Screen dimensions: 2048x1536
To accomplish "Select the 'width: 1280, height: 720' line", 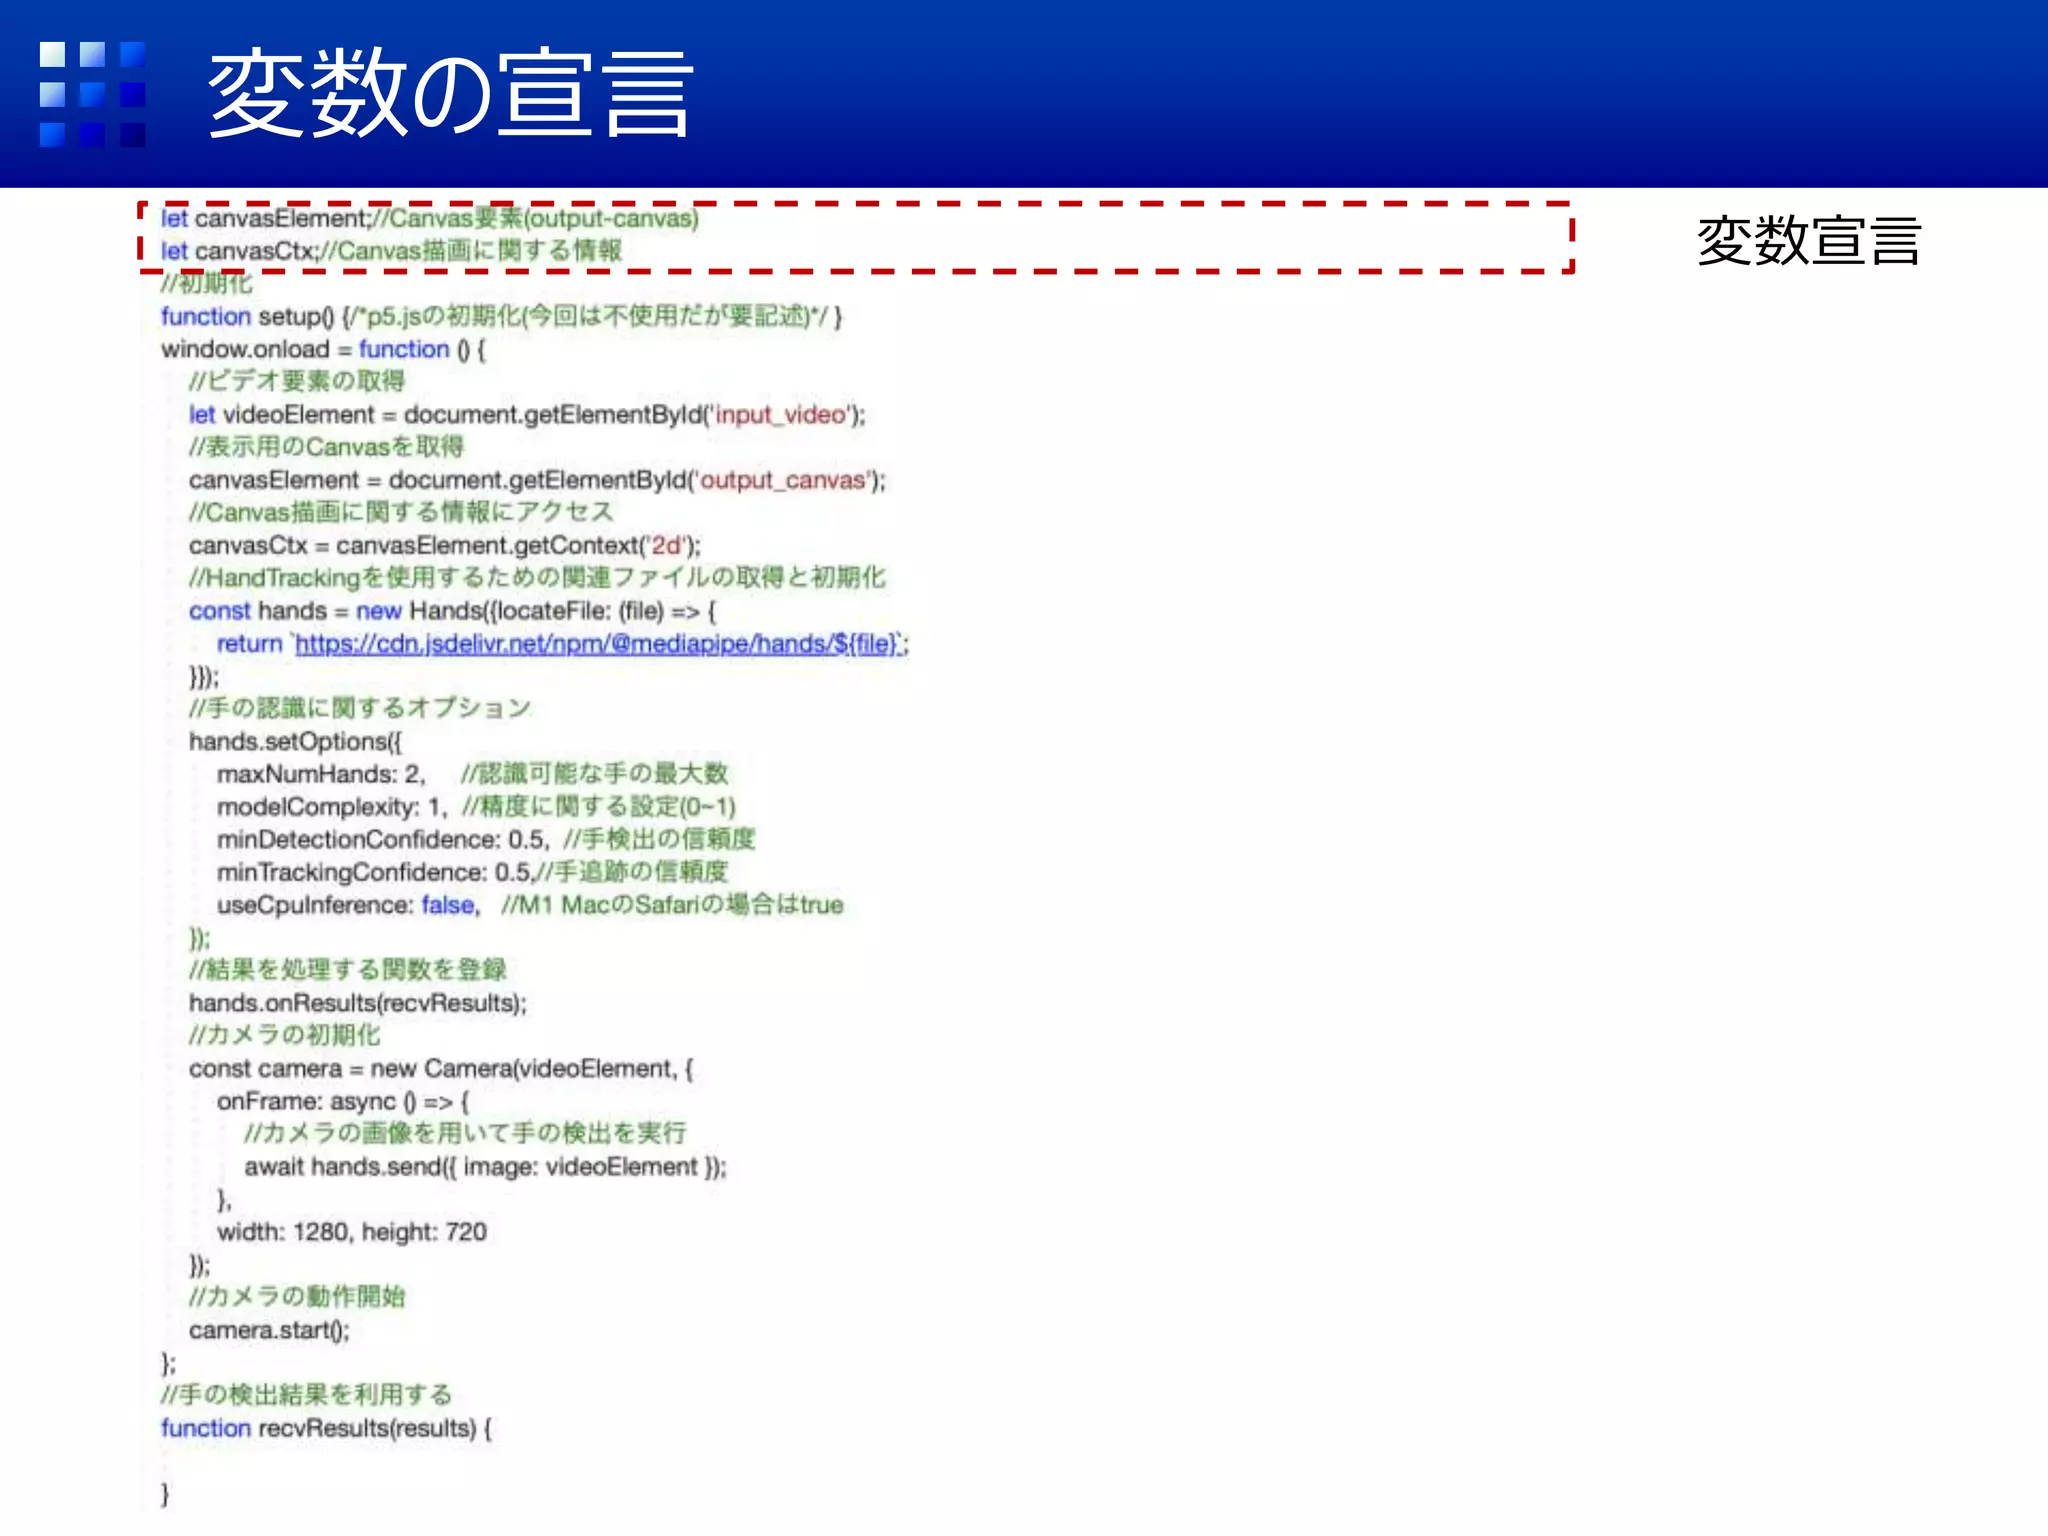I will 352,1232.
